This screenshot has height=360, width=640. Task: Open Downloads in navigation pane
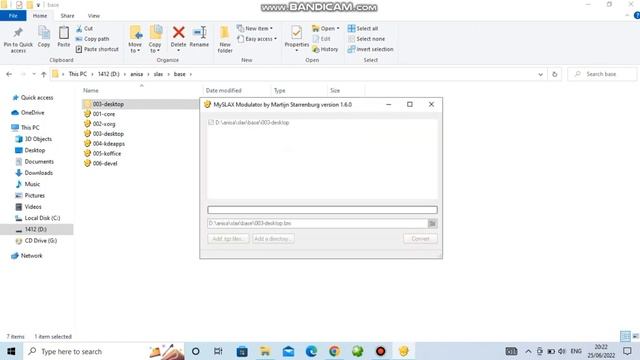pyautogui.click(x=38, y=173)
